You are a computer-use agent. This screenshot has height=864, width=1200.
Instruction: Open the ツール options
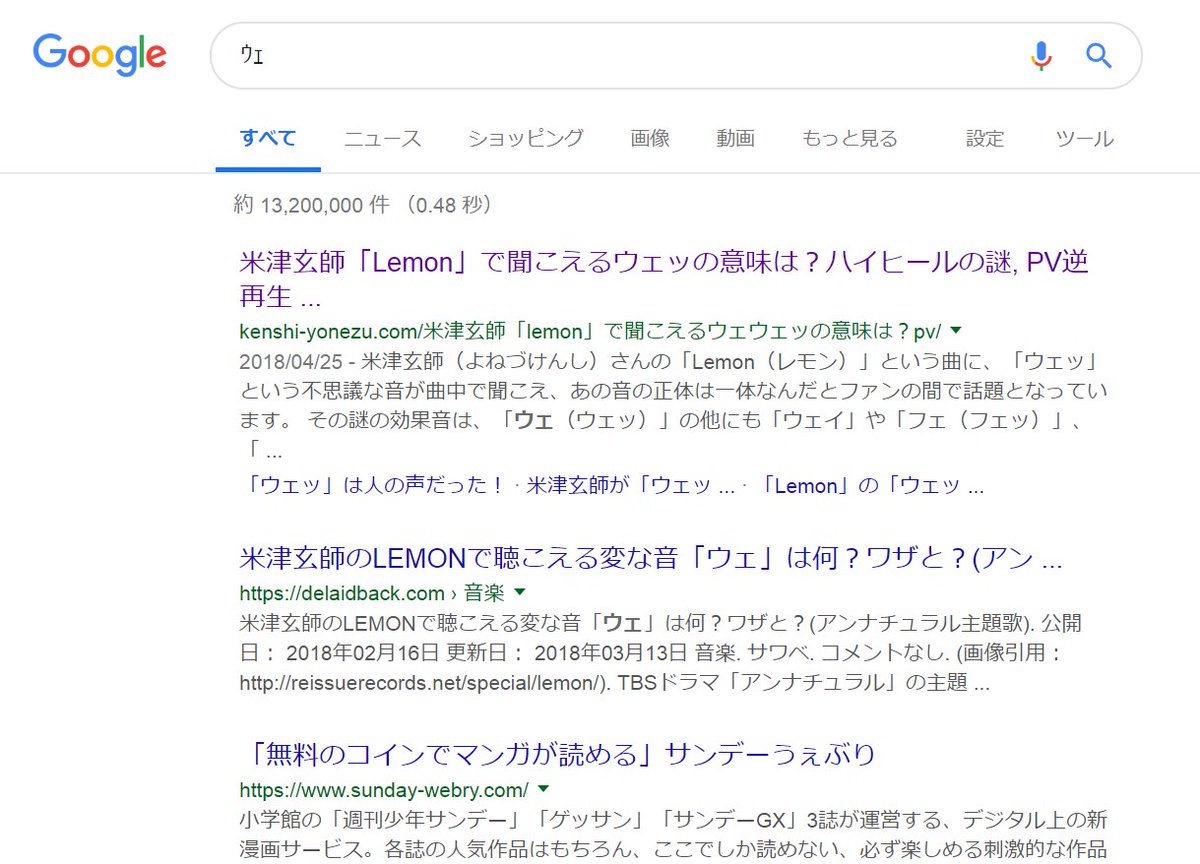point(1085,139)
